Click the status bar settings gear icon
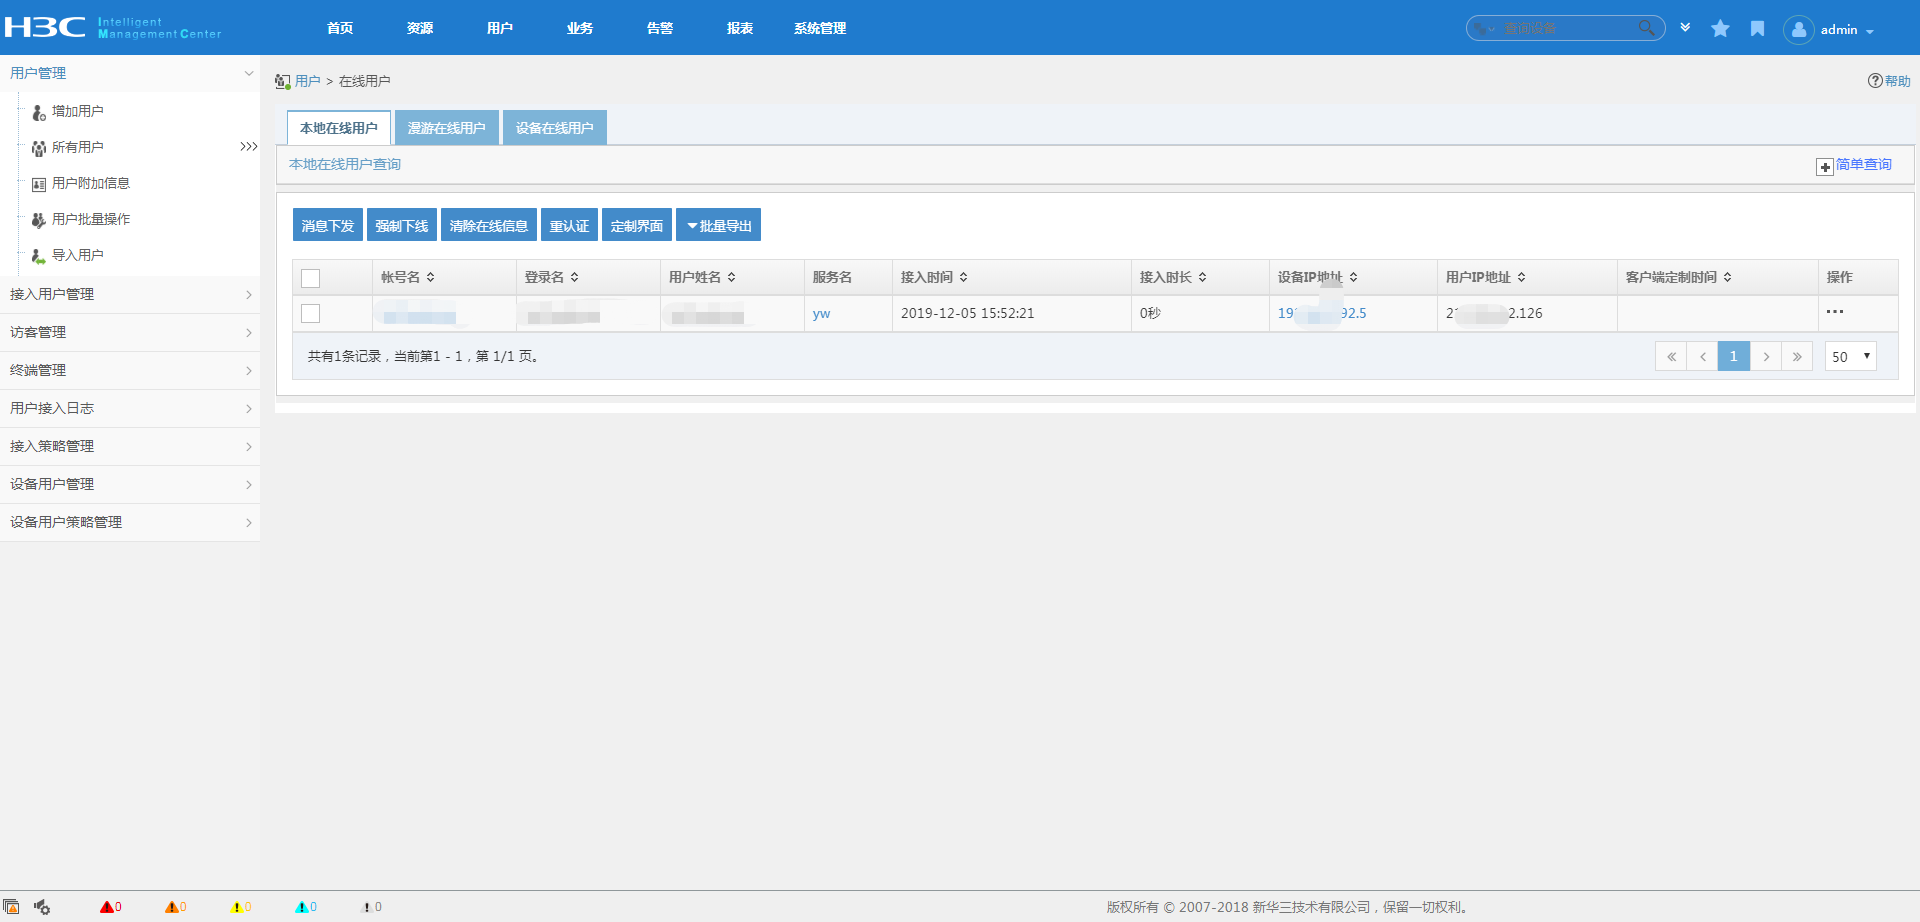Viewport: 1920px width, 922px height. coord(42,907)
